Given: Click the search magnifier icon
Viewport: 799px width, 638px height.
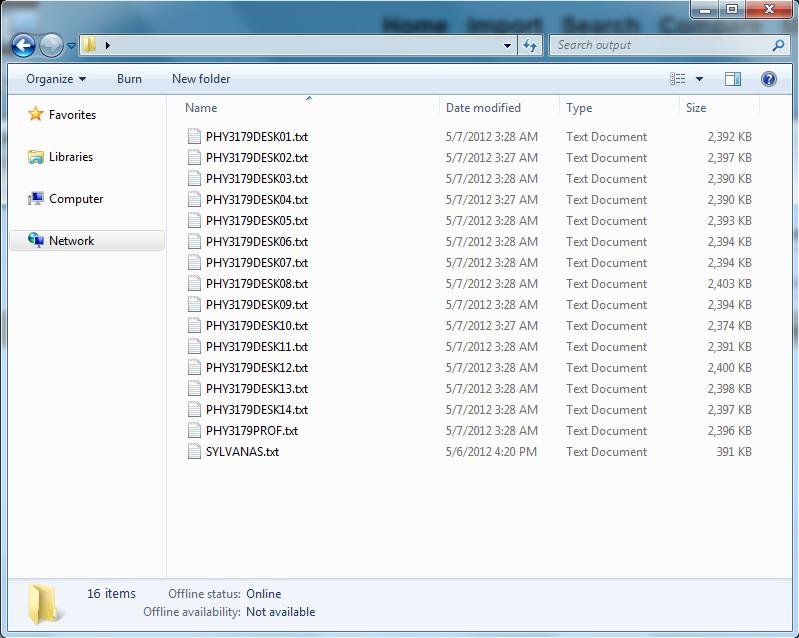Looking at the screenshot, I should (778, 45).
